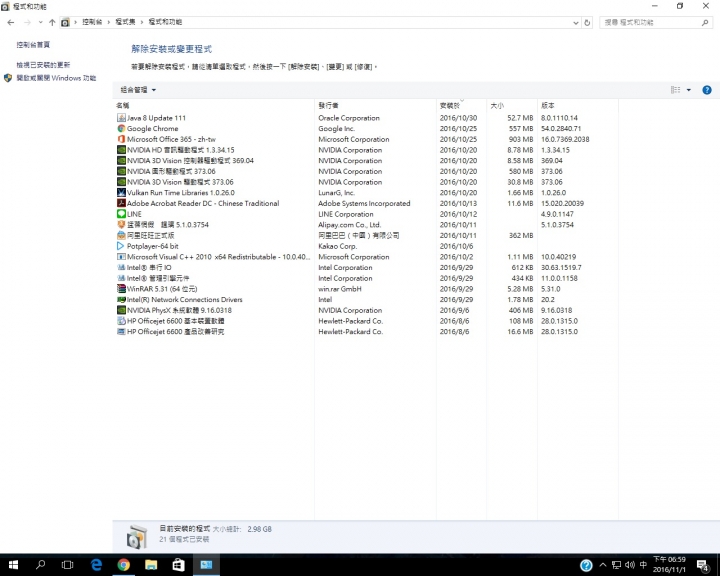Expand the address bar history dropdown
The image size is (720, 576).
point(576,23)
